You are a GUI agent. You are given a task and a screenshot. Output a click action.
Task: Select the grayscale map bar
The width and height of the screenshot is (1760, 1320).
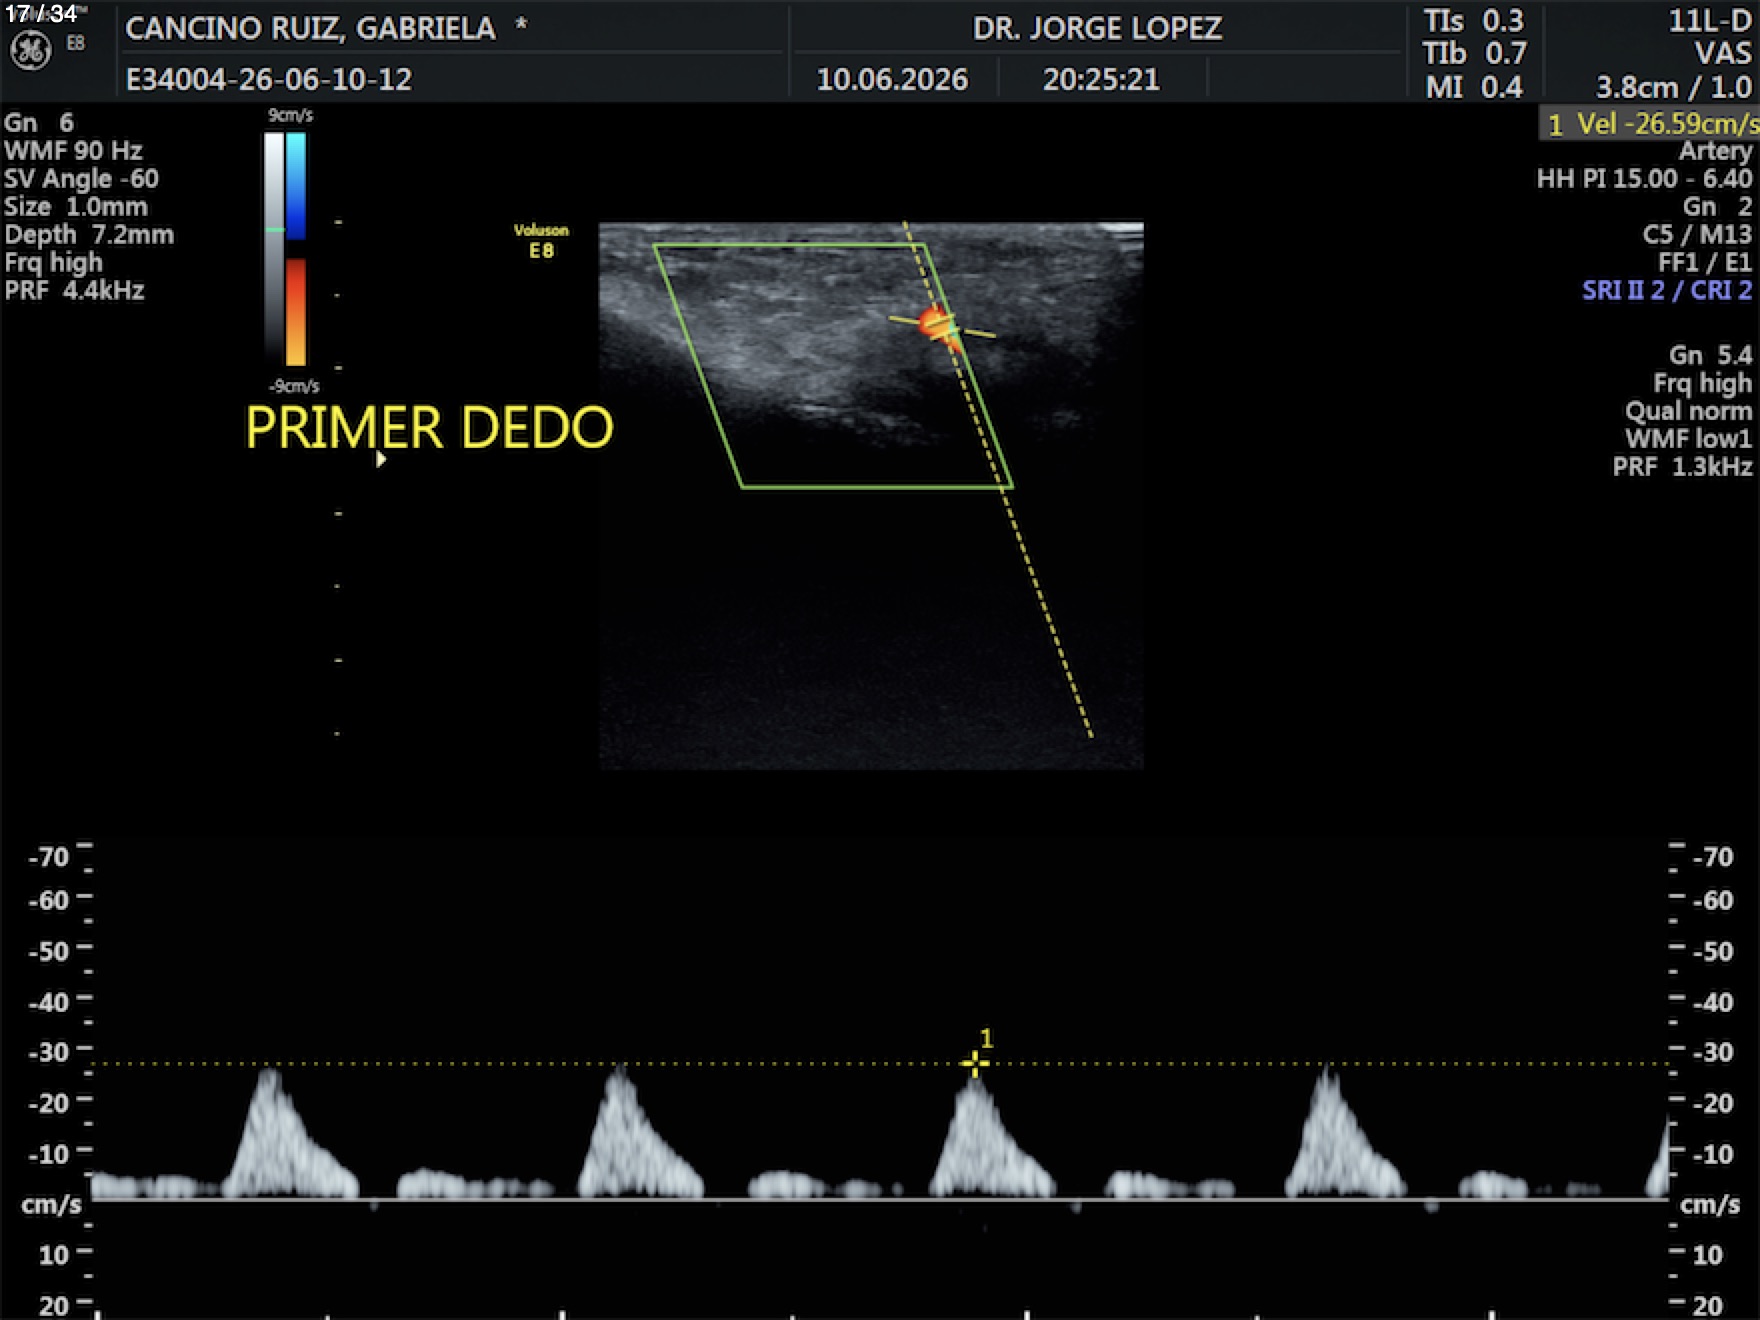(x=274, y=249)
